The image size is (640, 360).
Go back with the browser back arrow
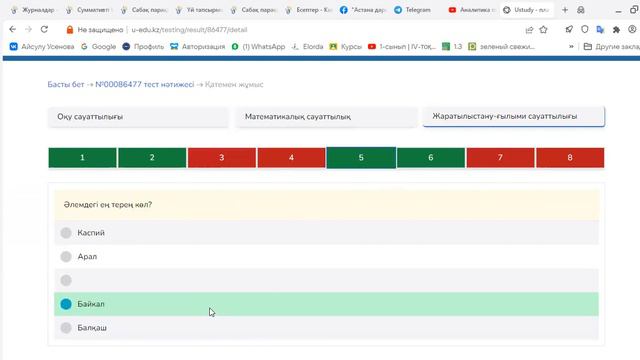coord(13,29)
